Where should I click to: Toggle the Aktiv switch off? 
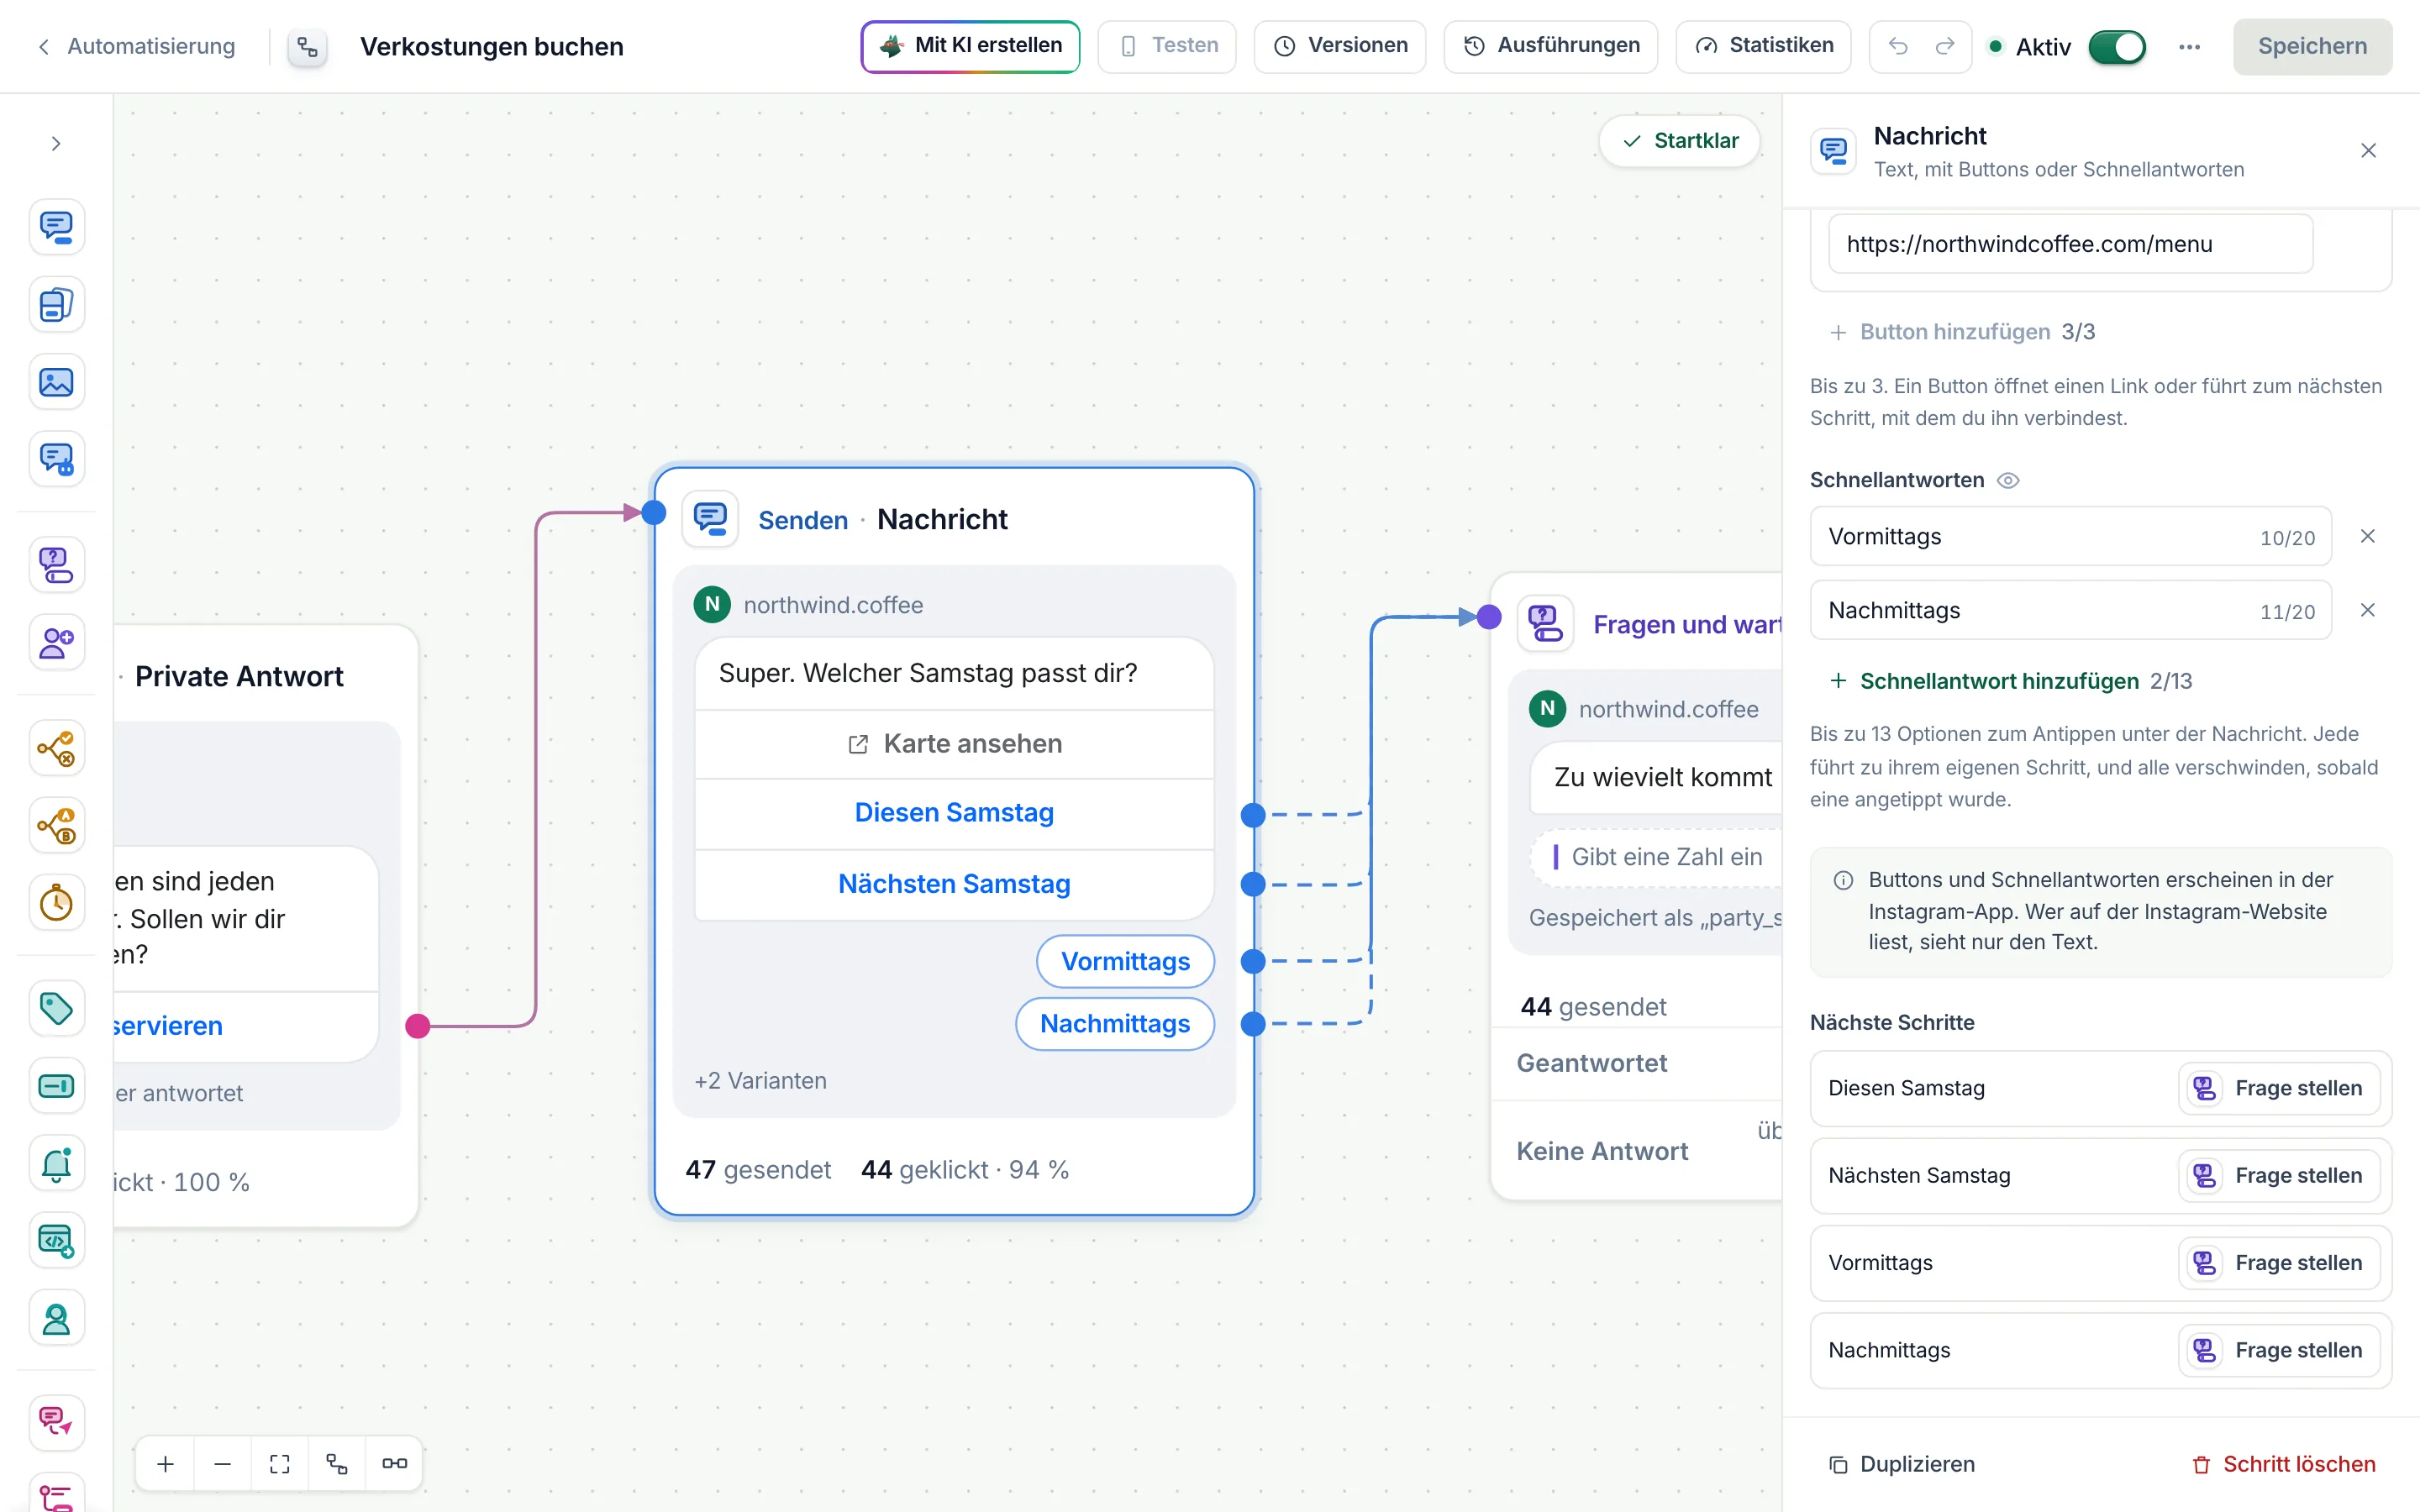[2117, 47]
